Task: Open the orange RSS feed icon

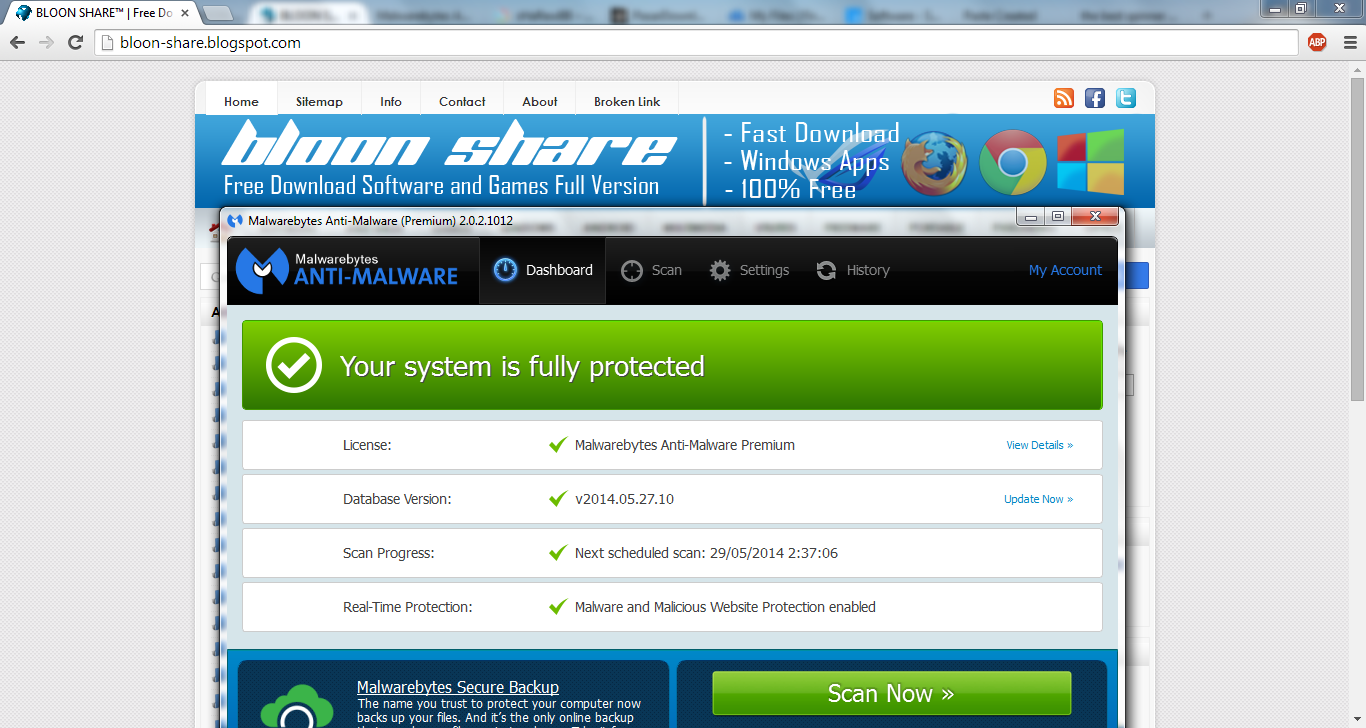Action: 1064,98
